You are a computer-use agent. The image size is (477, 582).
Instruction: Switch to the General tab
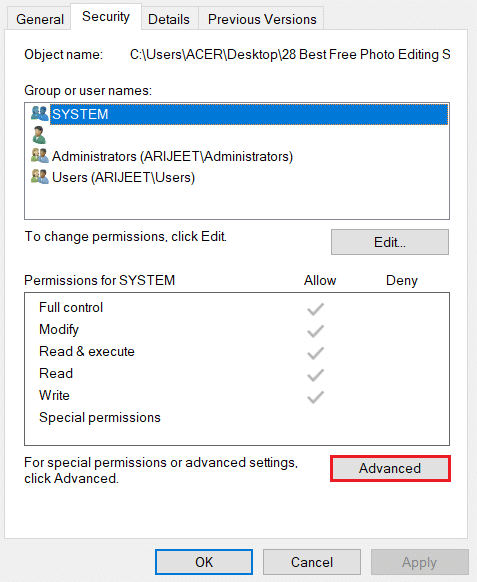(40, 19)
